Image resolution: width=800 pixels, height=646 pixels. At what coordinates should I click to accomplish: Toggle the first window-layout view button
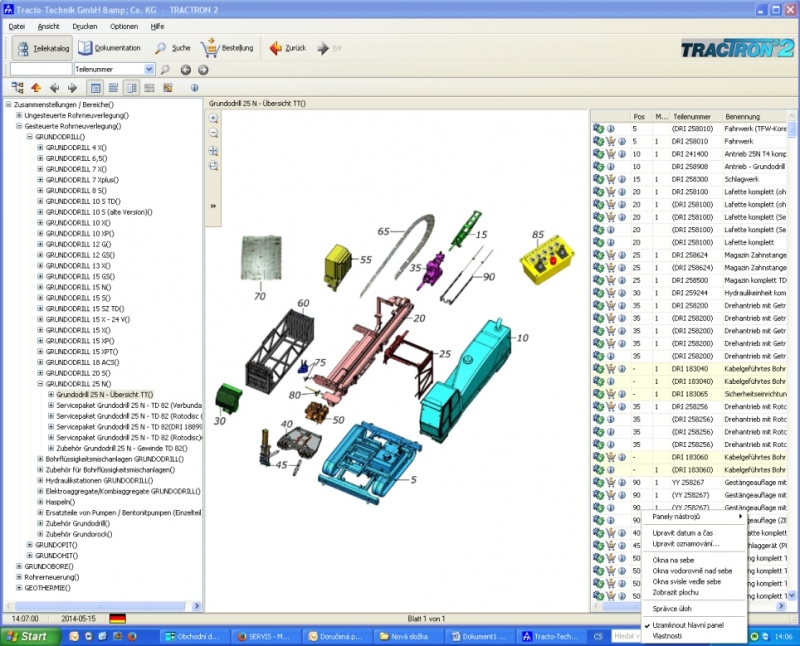coord(95,88)
